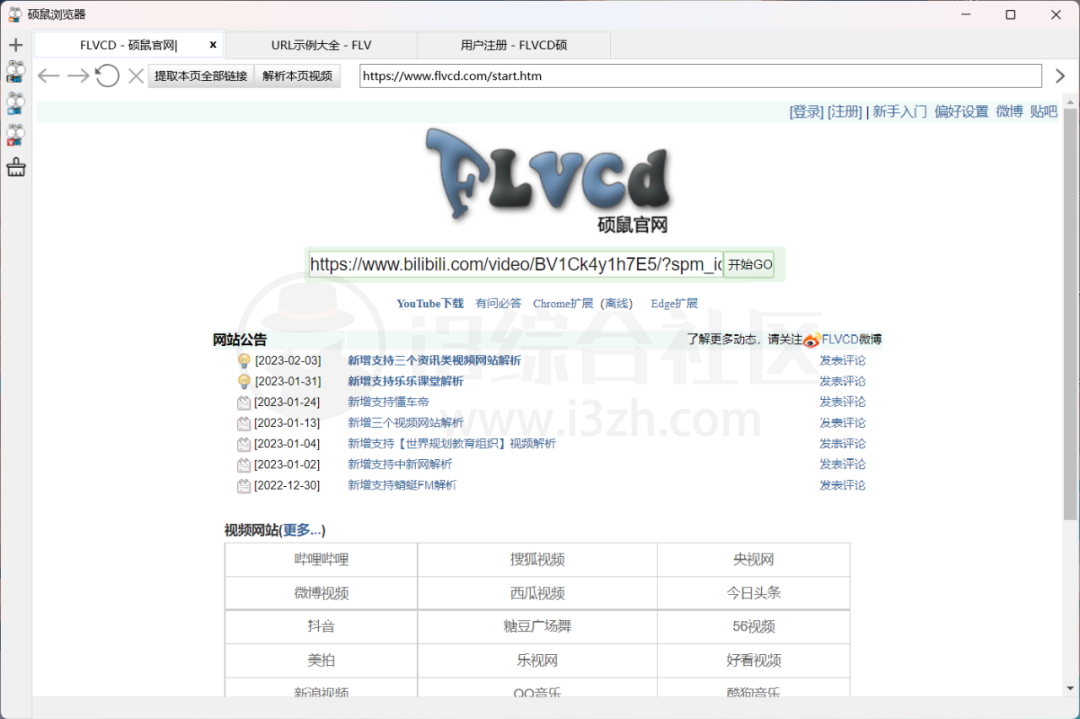Open the Edge扩展 link
Viewport: 1080px width, 719px height.
tap(674, 304)
